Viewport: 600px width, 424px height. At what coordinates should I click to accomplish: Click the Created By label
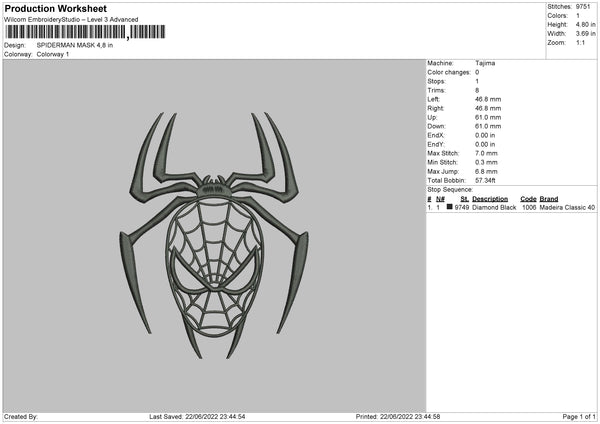coord(21,417)
